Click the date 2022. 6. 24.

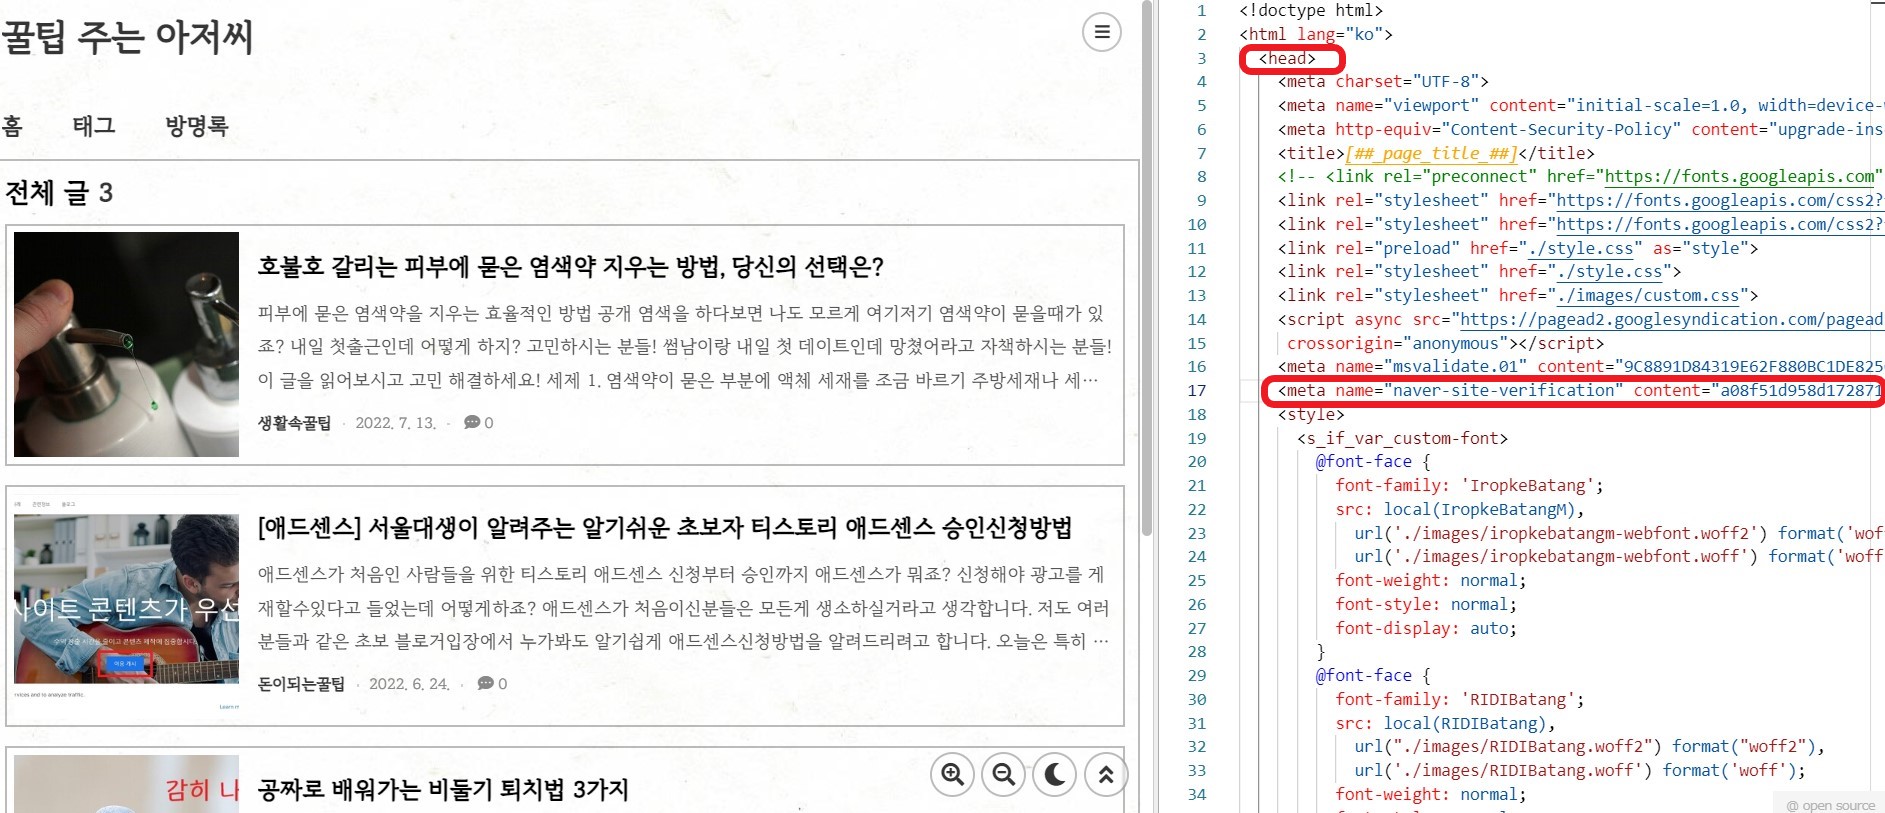pos(410,684)
